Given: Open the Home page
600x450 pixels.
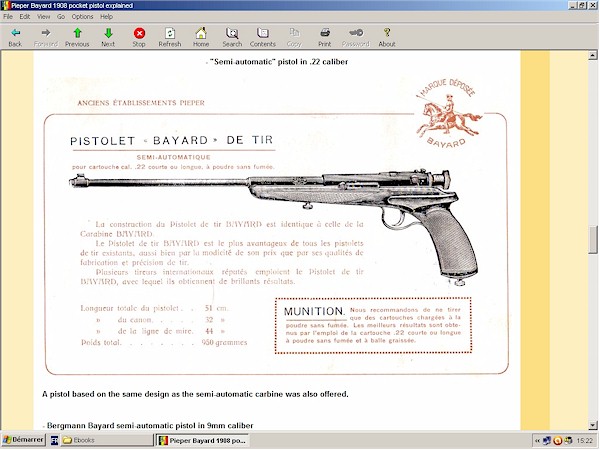Looking at the screenshot, I should (201, 37).
